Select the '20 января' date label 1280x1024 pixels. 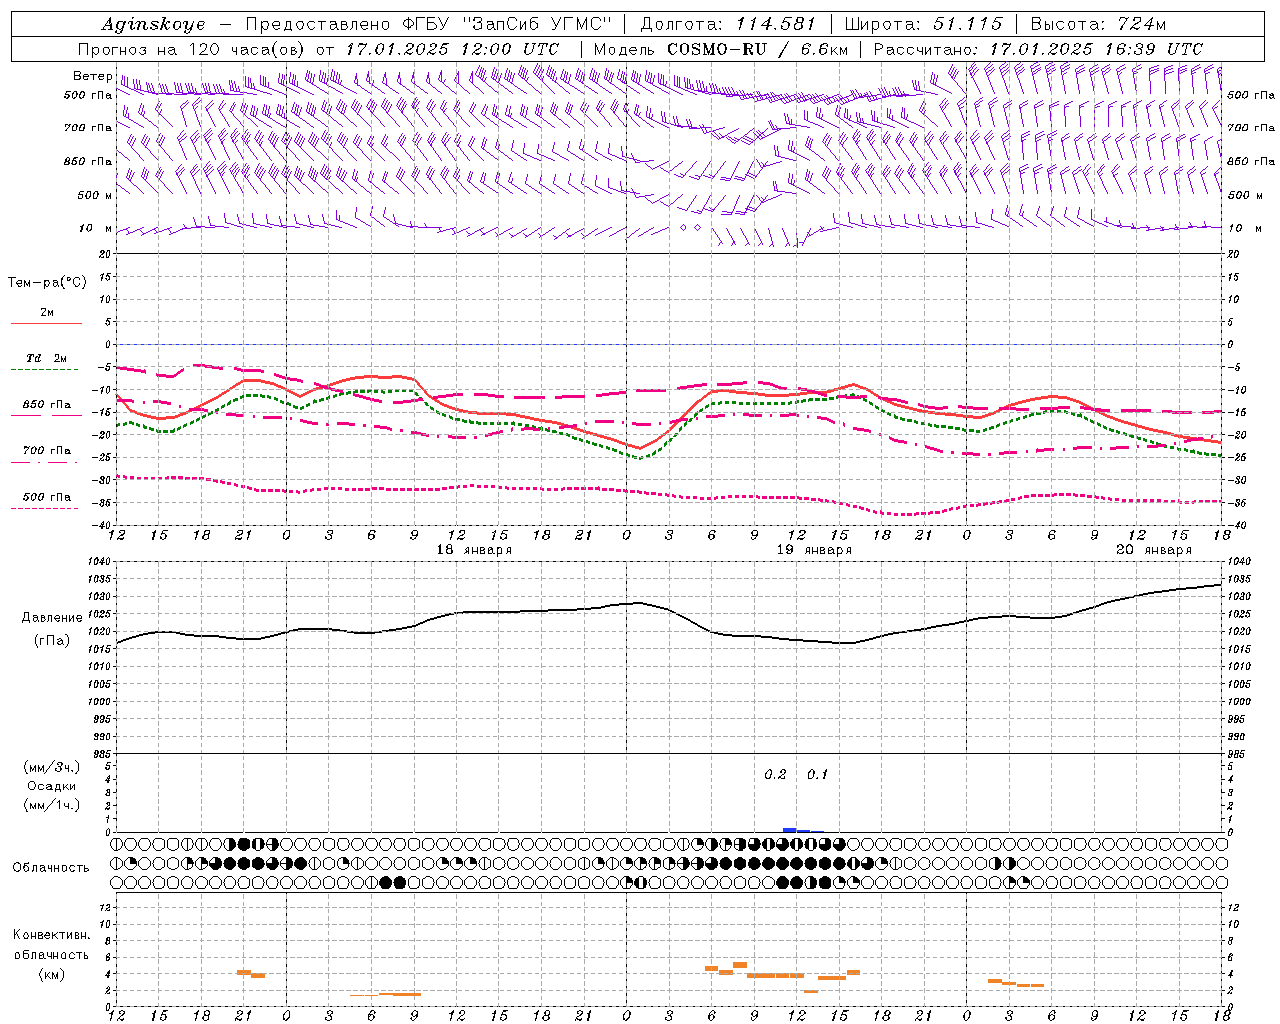[1154, 550]
